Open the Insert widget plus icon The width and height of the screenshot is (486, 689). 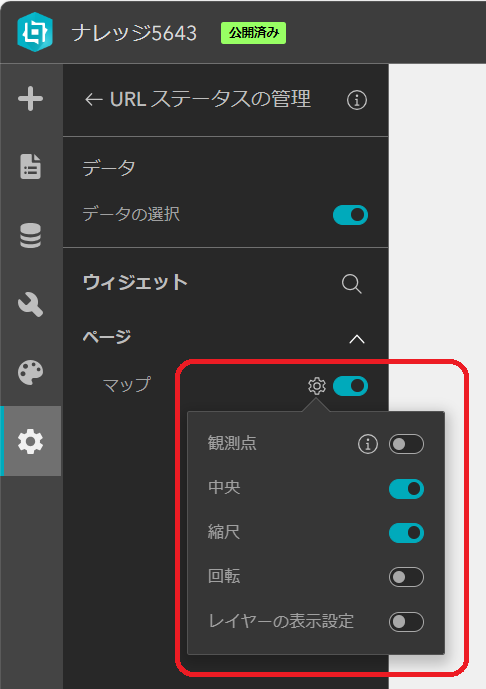tap(30, 98)
